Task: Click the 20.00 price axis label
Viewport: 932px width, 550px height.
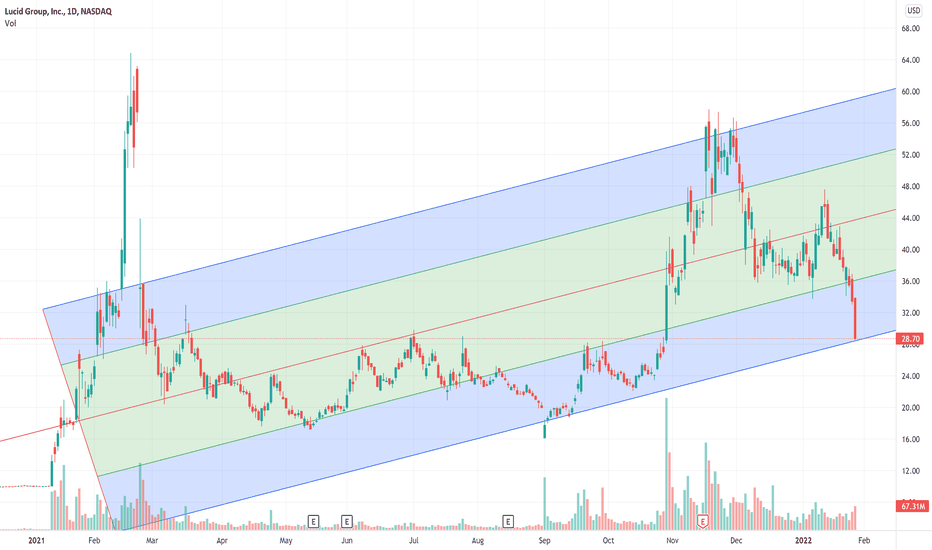Action: [910, 408]
